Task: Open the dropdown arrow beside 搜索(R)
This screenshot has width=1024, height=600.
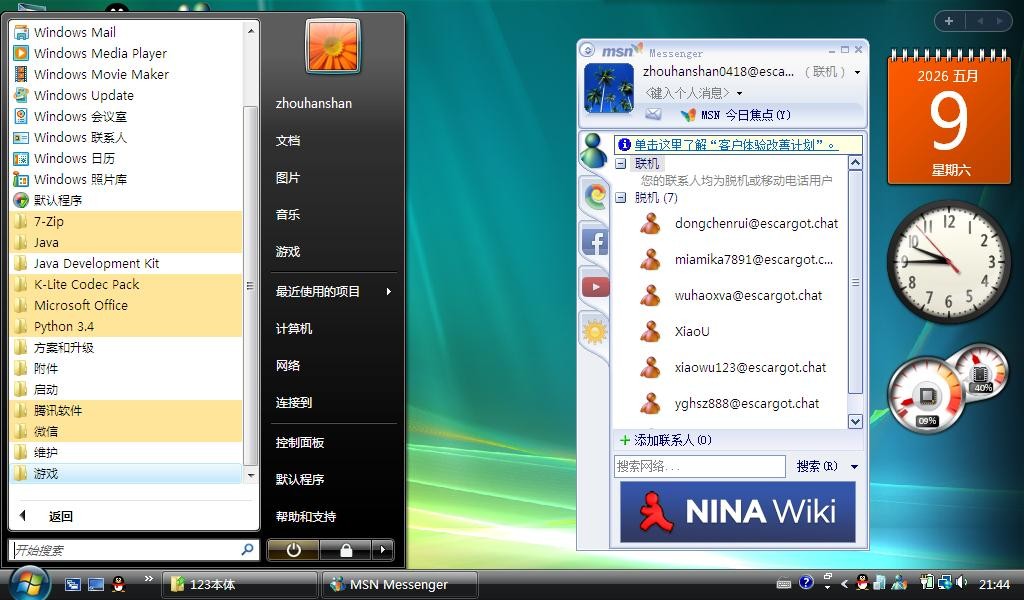Action: pyautogui.click(x=854, y=467)
